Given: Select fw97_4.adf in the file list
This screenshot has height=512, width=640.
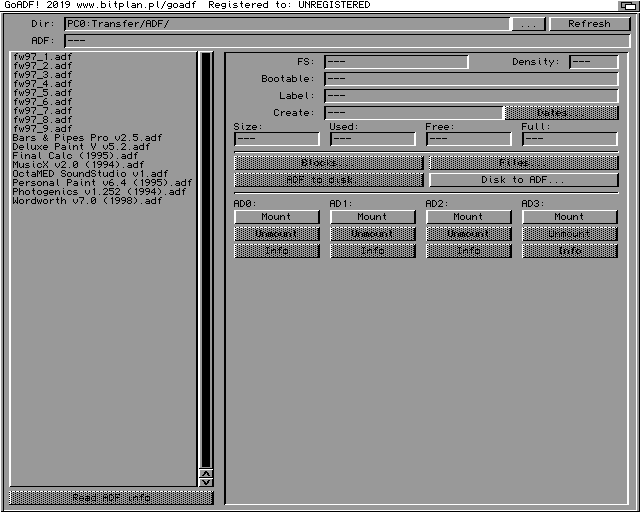Looking at the screenshot, I should pos(103,84).
